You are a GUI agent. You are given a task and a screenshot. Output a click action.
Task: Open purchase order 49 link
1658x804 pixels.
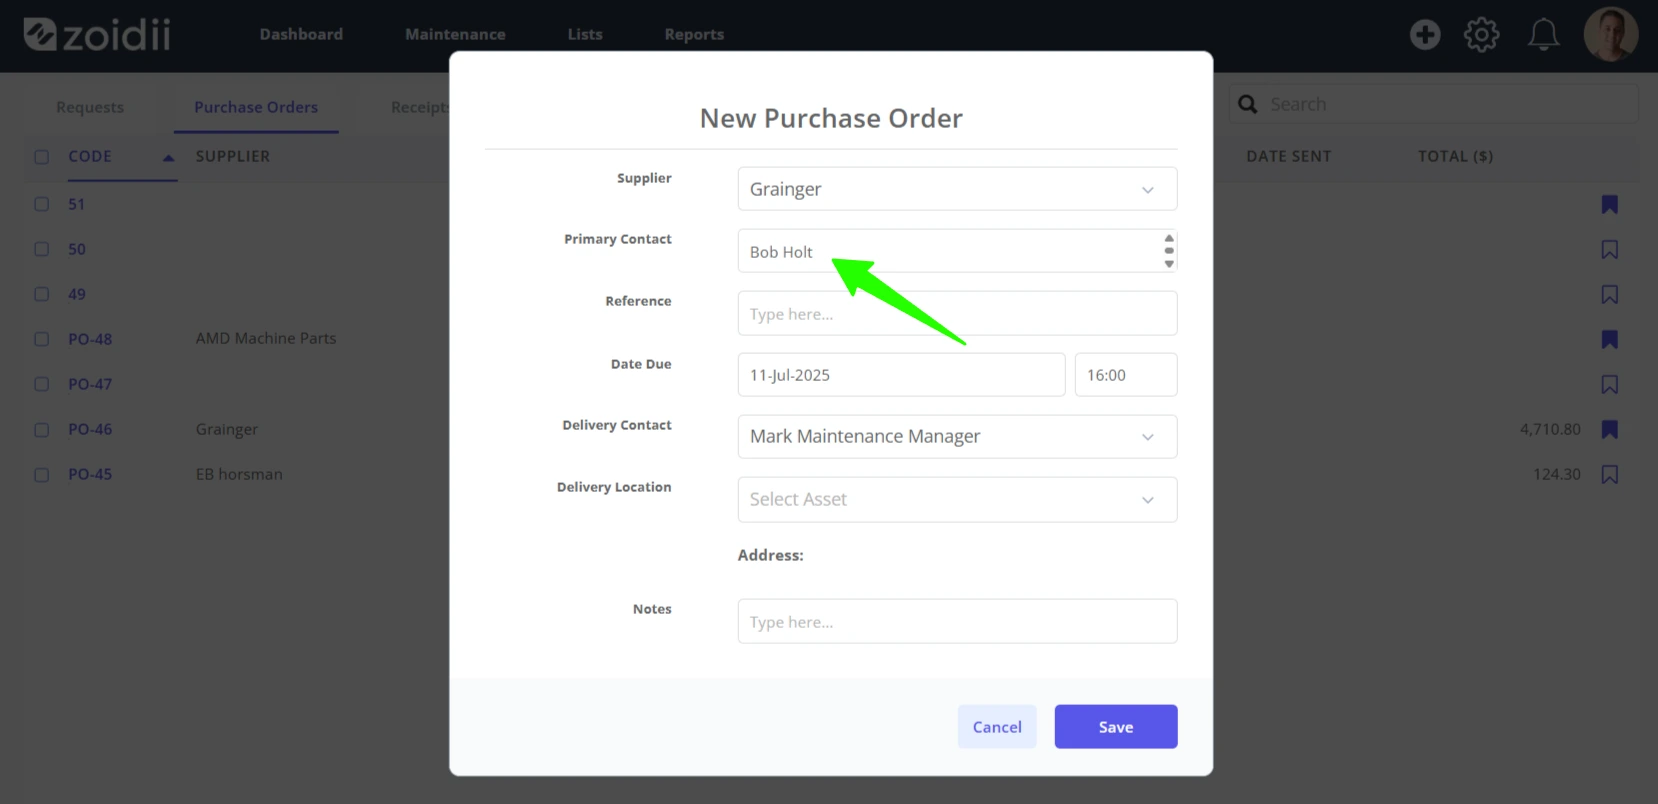click(77, 294)
